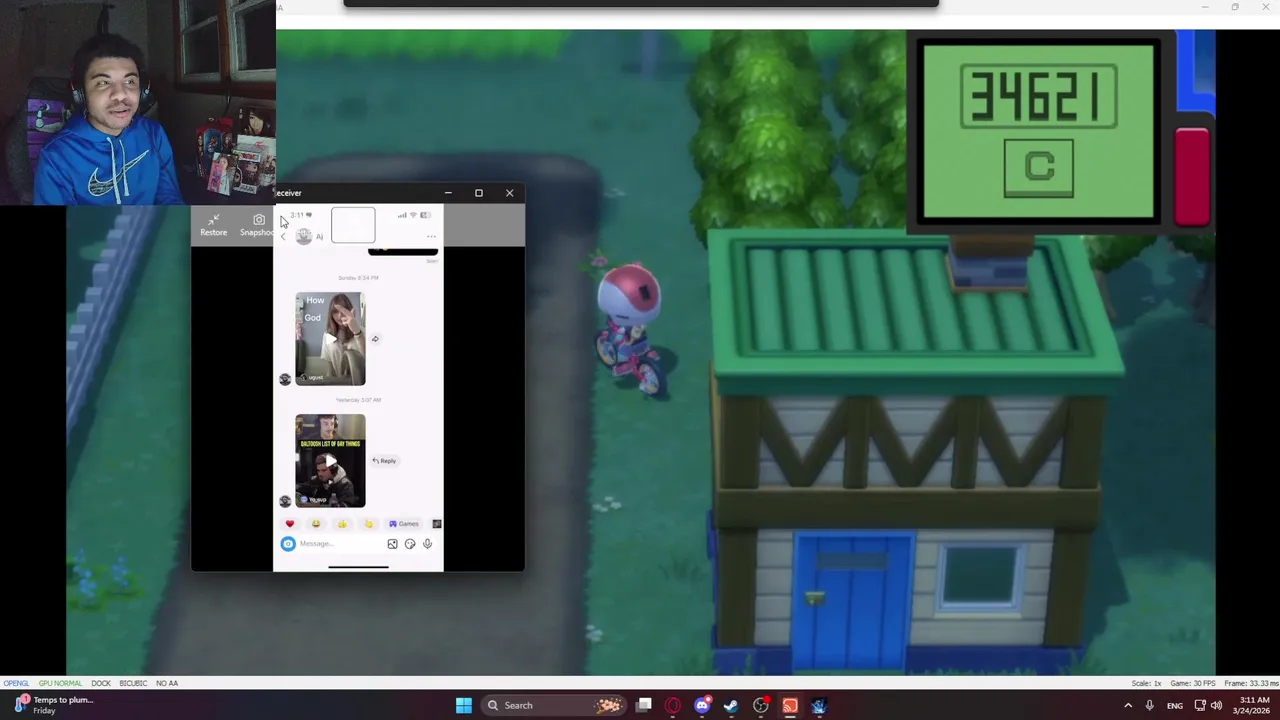The height and width of the screenshot is (720, 1280).
Task: Play the 'List of gay things' video
Action: point(330,461)
